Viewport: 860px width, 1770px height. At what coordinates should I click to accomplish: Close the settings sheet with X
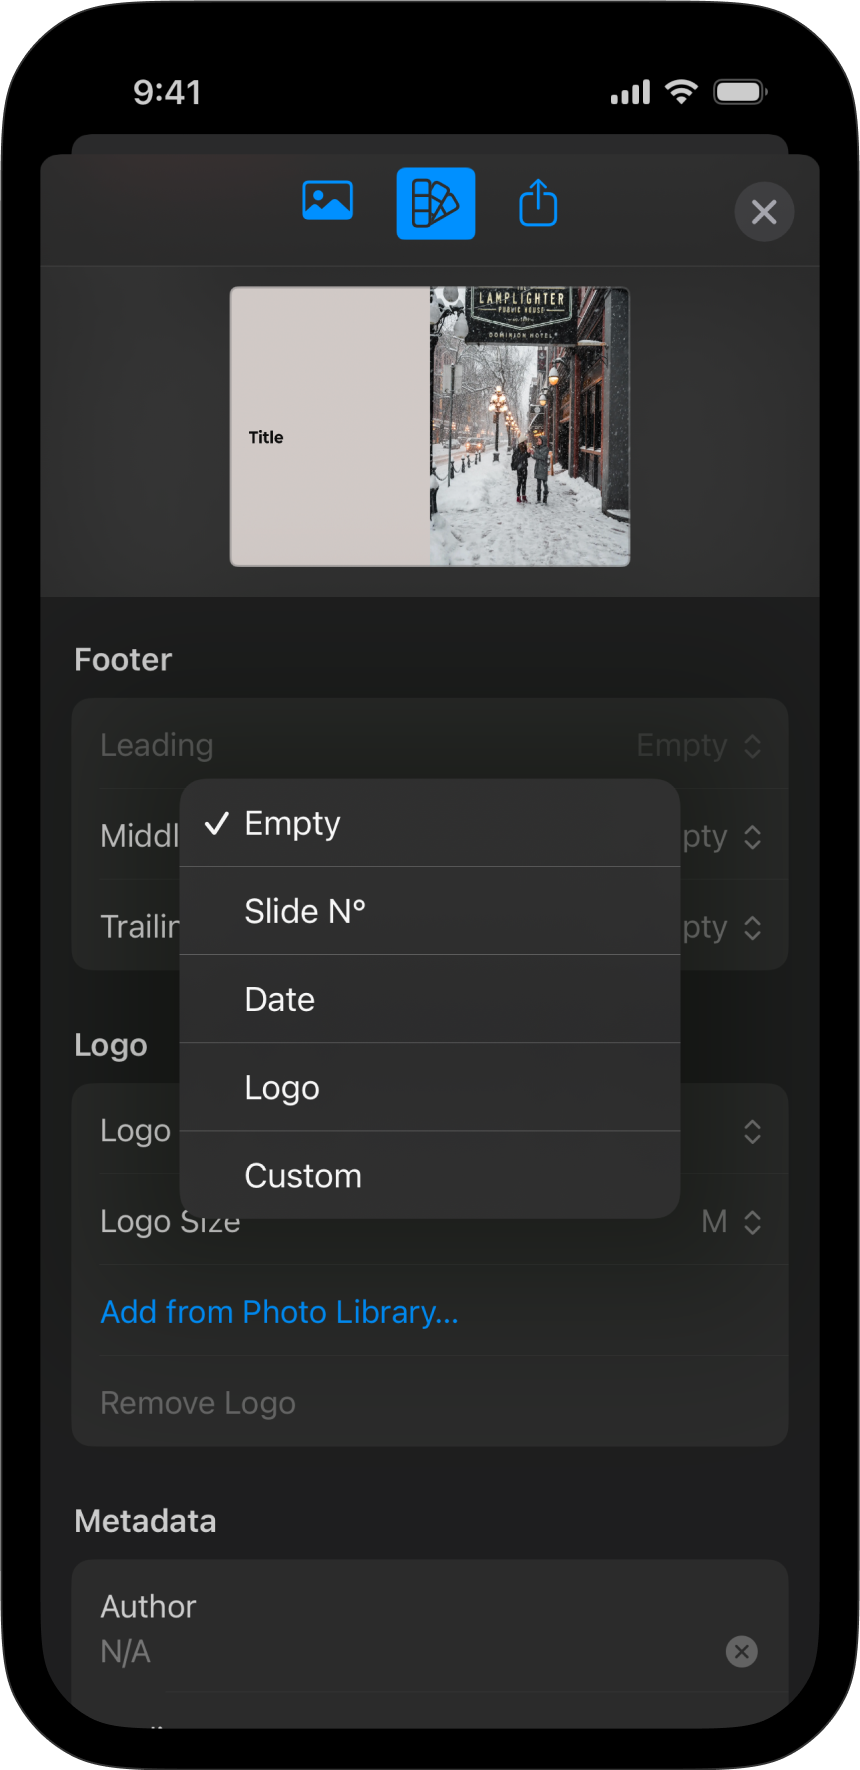point(764,212)
